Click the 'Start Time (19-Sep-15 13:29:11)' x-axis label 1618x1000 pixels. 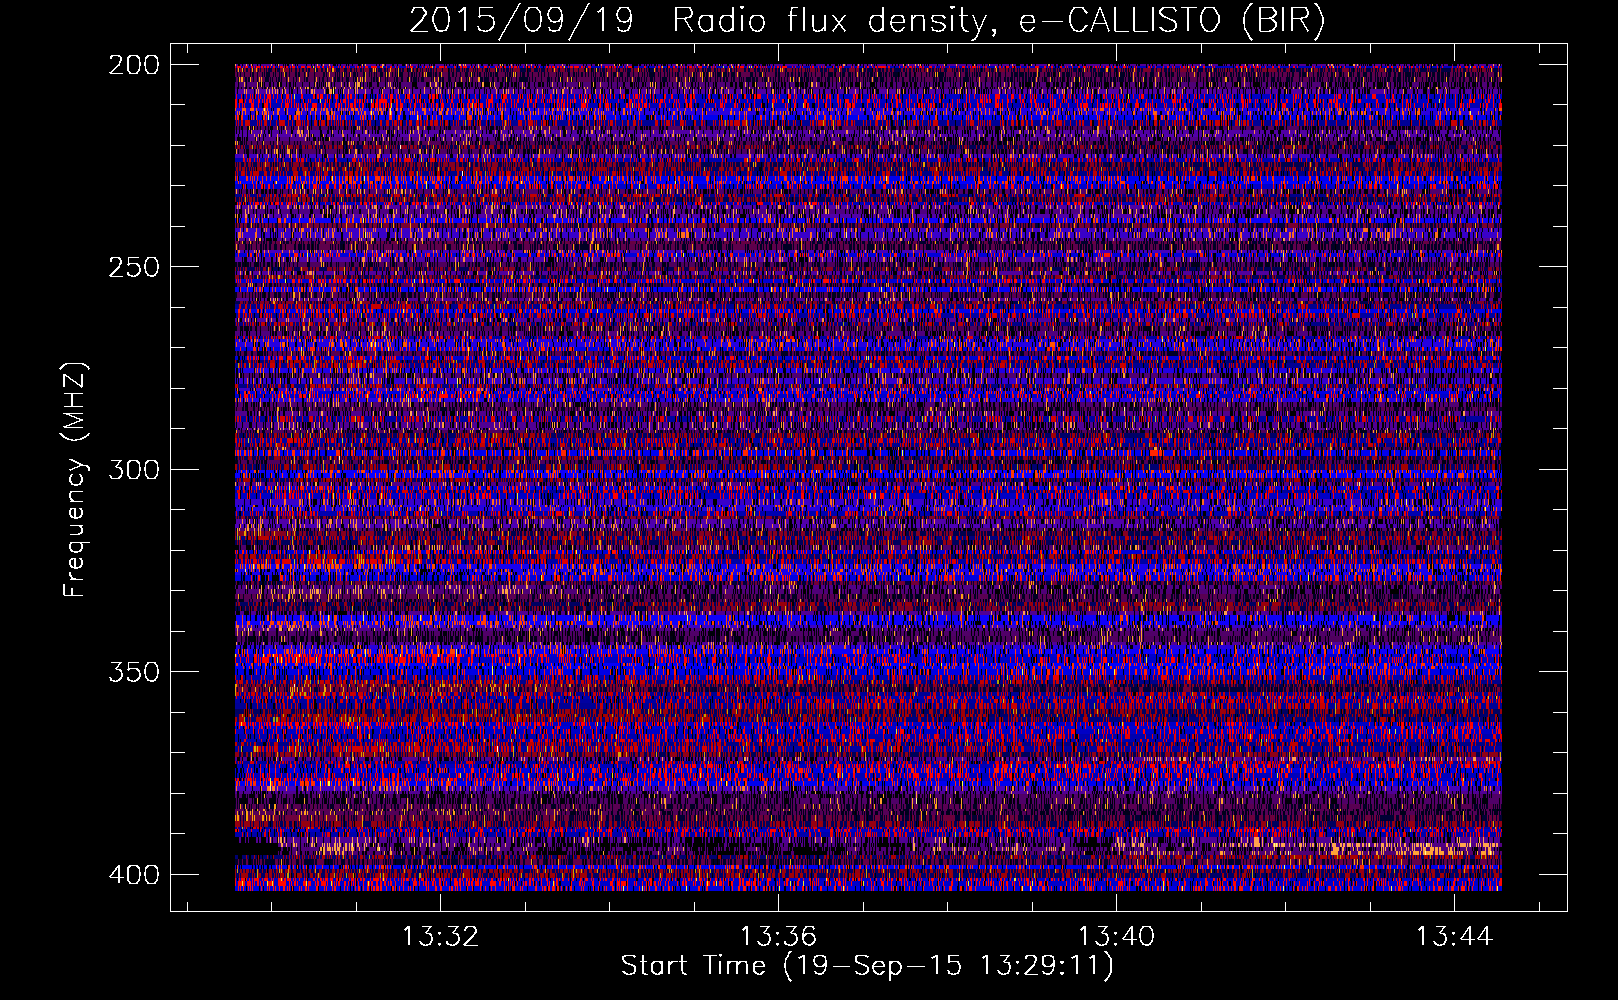pyautogui.click(x=867, y=966)
